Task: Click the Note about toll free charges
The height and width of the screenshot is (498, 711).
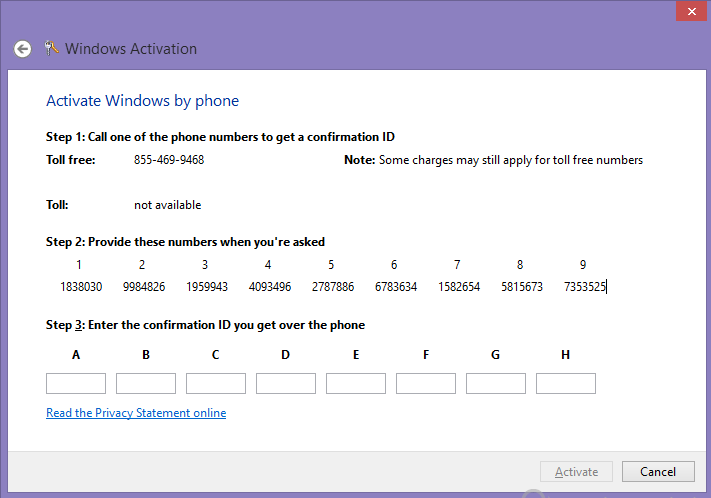Action: tap(493, 160)
